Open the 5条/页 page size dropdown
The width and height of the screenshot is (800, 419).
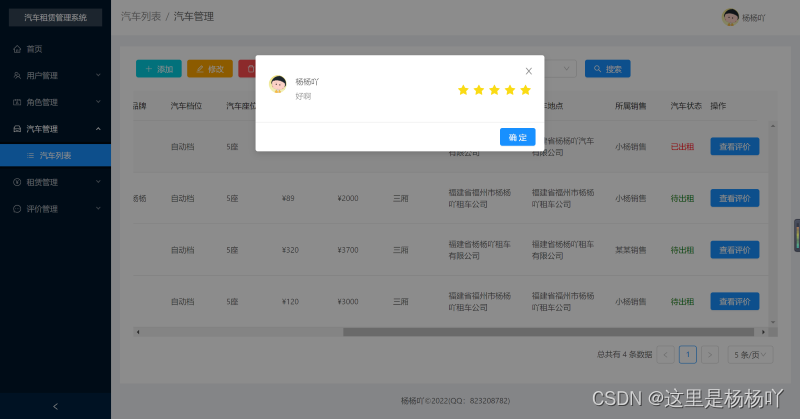(750, 354)
